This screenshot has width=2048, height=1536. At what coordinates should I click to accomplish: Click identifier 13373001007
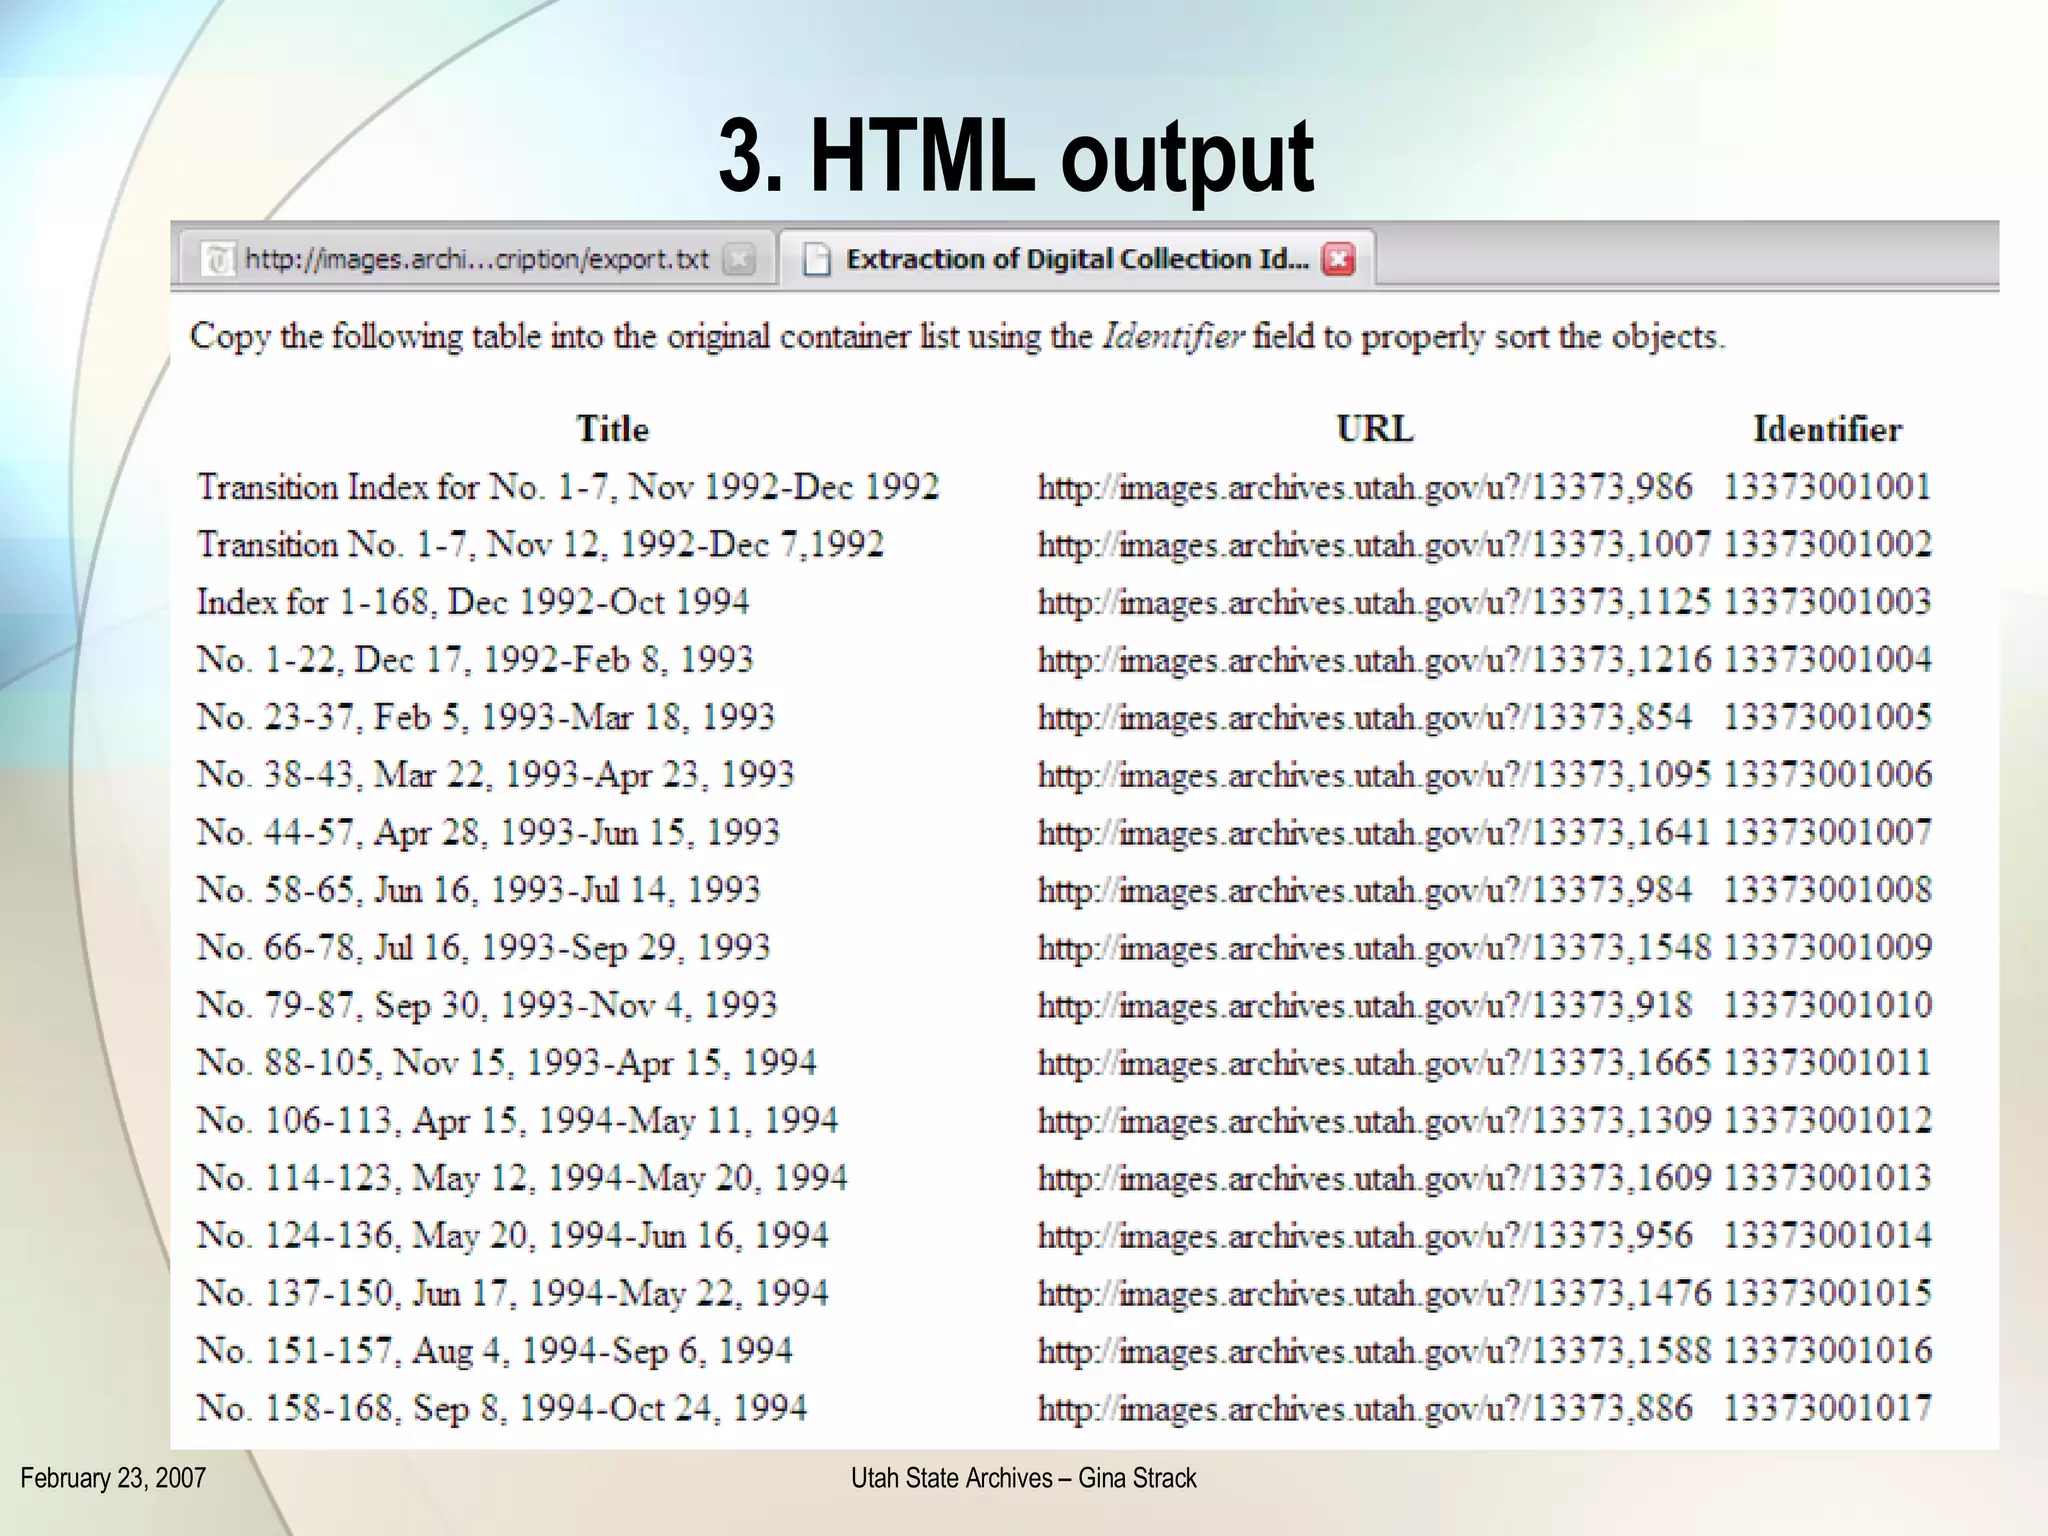click(x=1827, y=833)
